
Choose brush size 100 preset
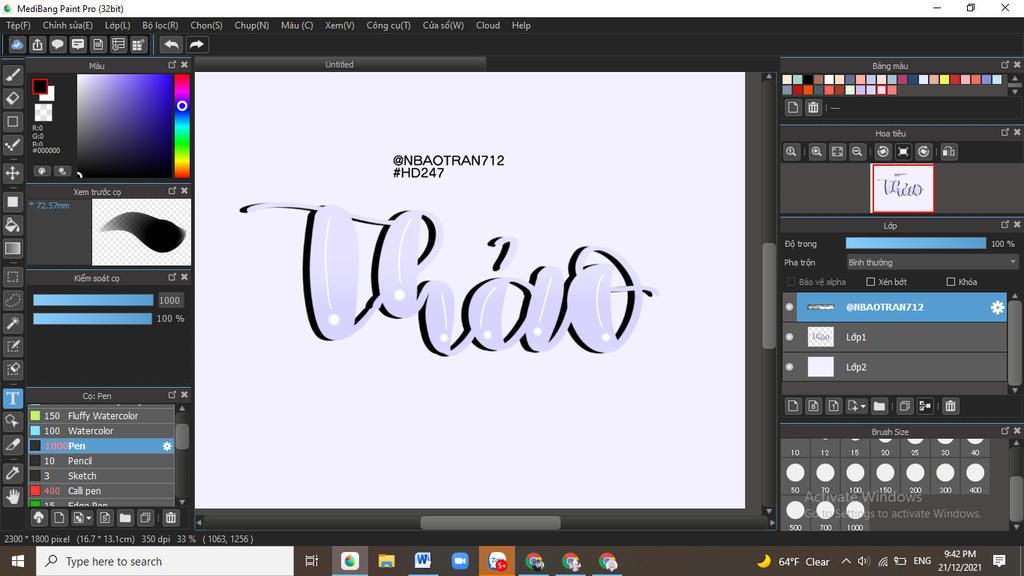855,477
